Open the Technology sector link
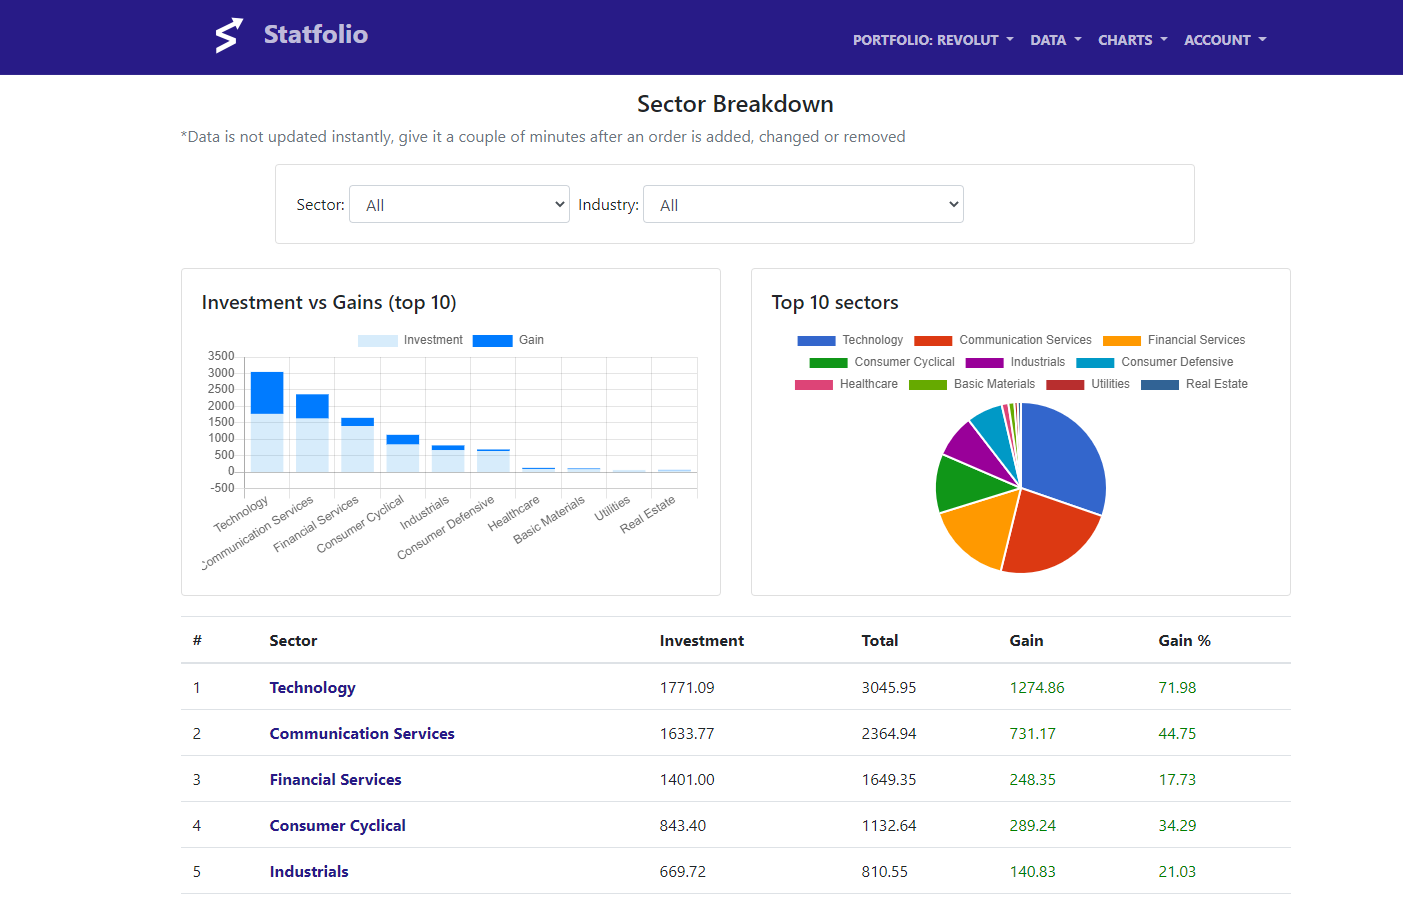Screen dimensions: 1403x898 312,688
